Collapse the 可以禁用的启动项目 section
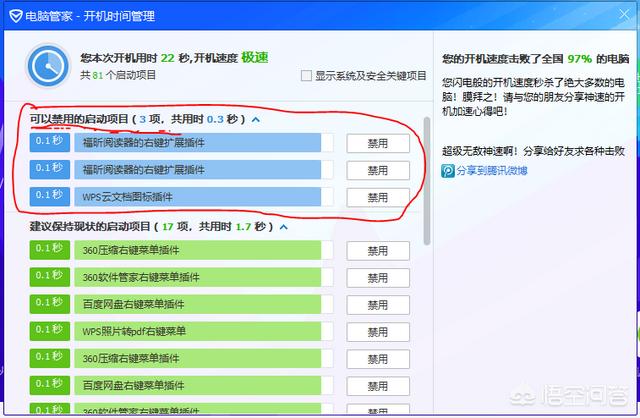Viewport: 640px width, 418px height. tap(256, 119)
